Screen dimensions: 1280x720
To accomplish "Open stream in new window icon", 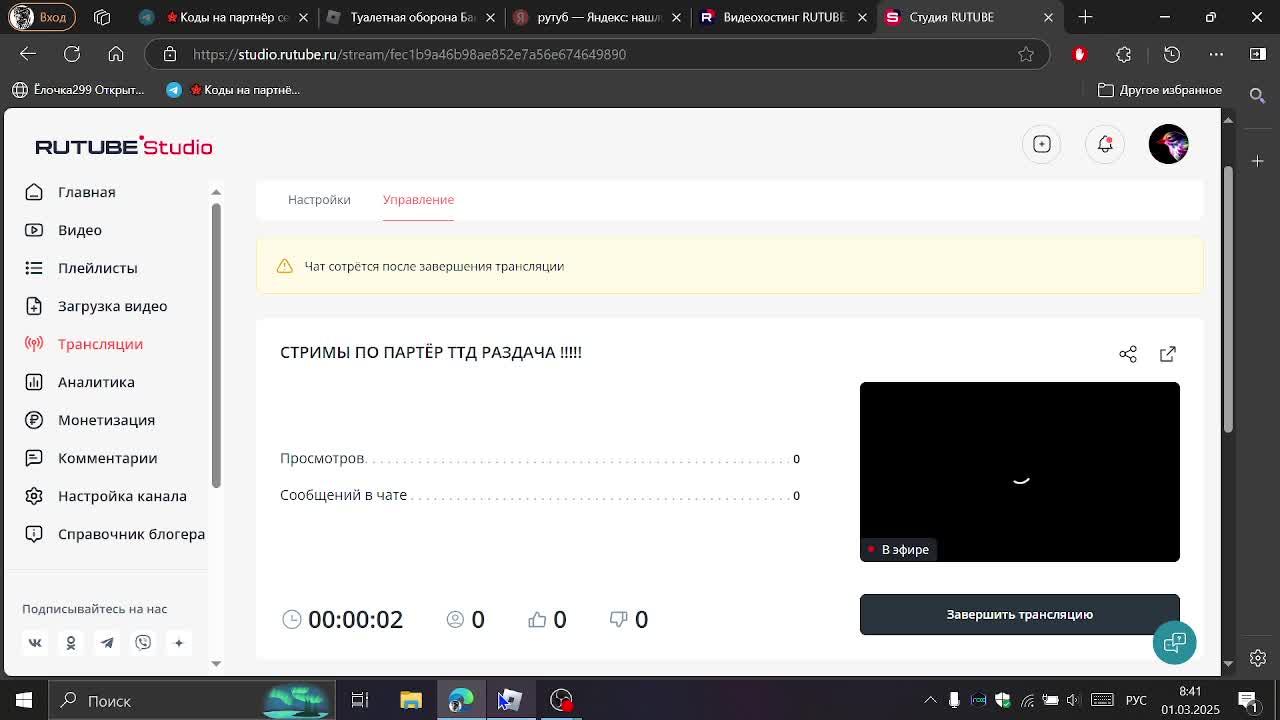I will tap(1168, 354).
